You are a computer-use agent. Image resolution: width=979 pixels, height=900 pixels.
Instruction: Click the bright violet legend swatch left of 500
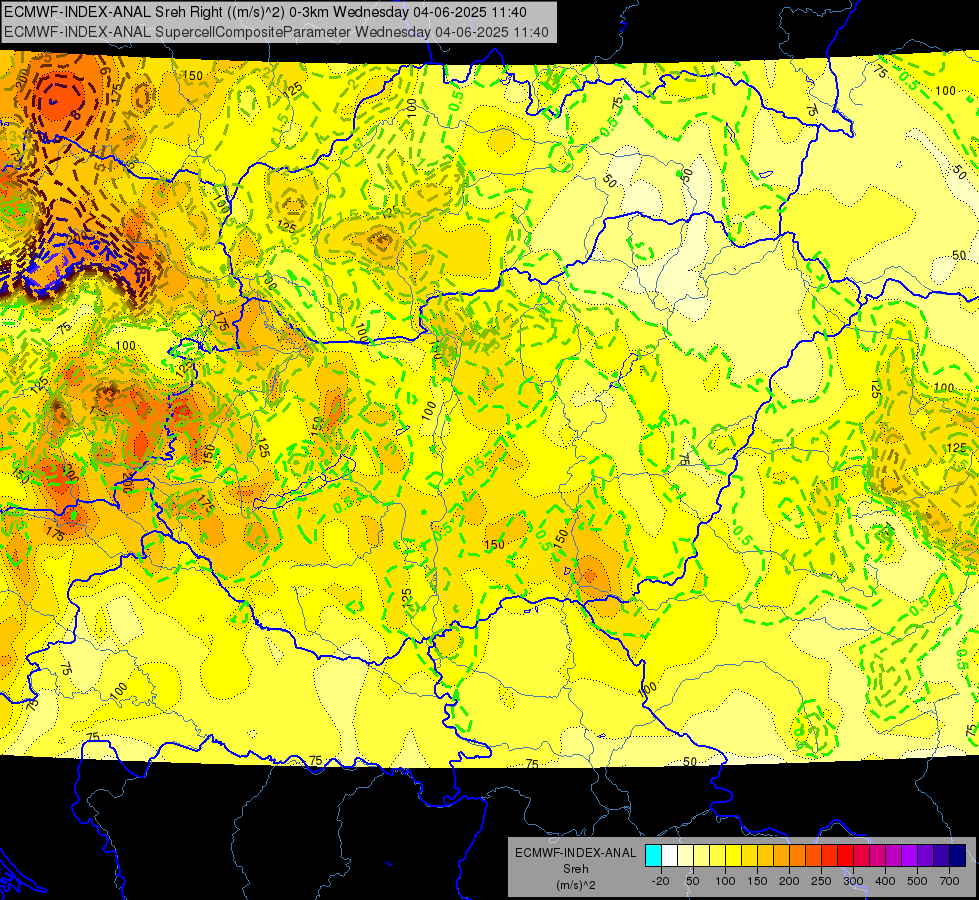coord(910,855)
